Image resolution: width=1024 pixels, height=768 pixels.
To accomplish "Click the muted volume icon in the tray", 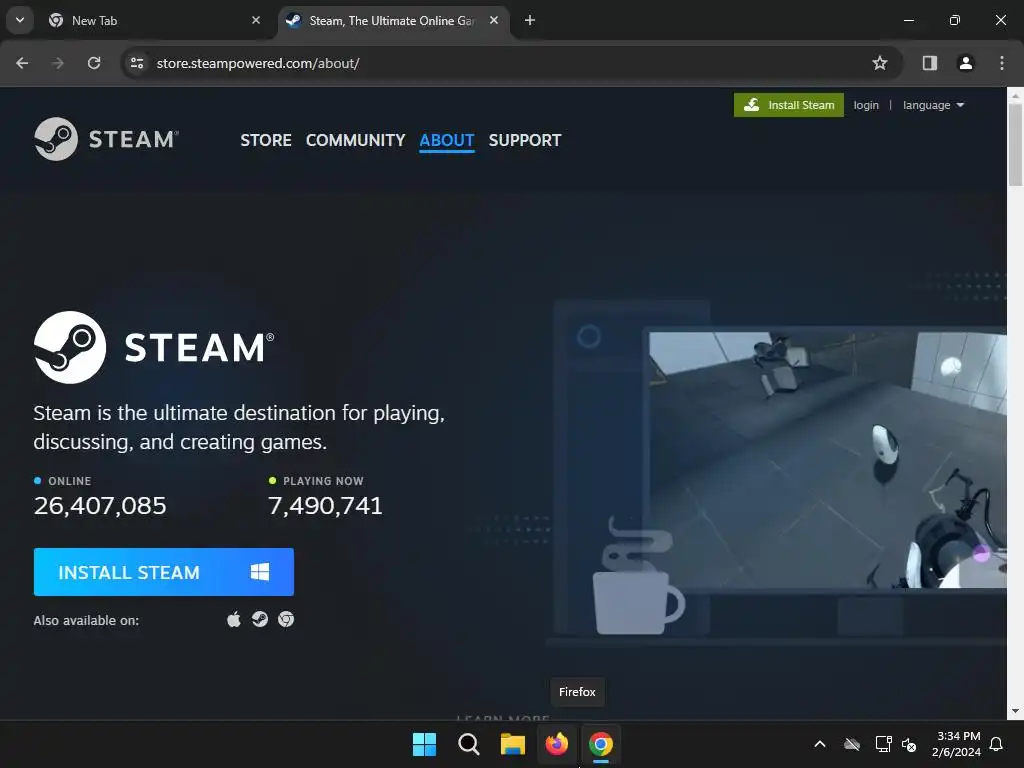I will 909,744.
